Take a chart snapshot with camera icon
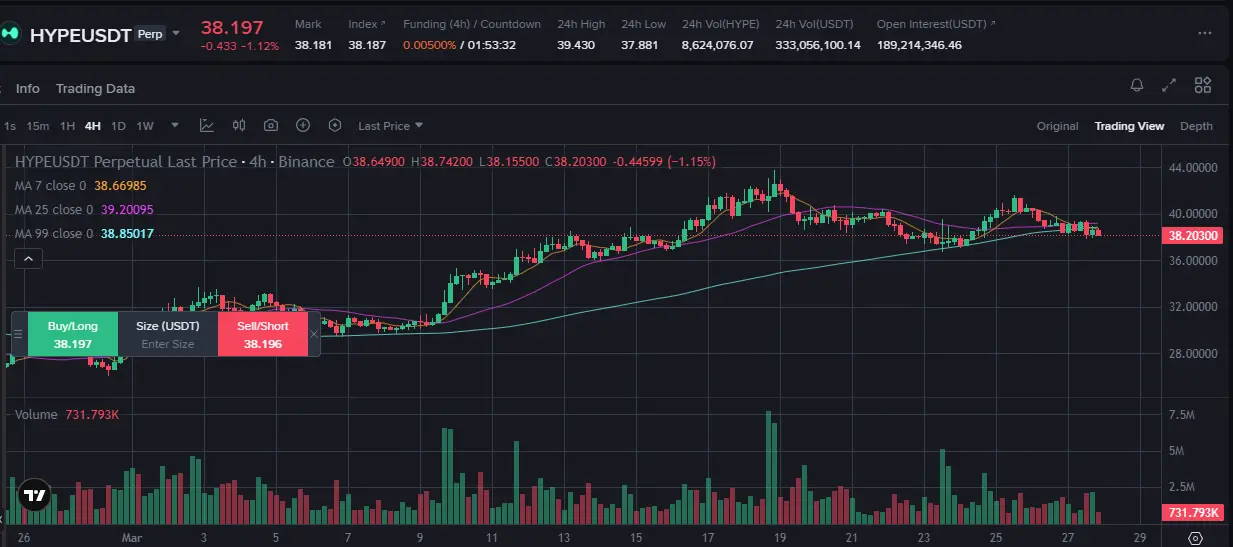The width and height of the screenshot is (1233, 547). click(271, 126)
